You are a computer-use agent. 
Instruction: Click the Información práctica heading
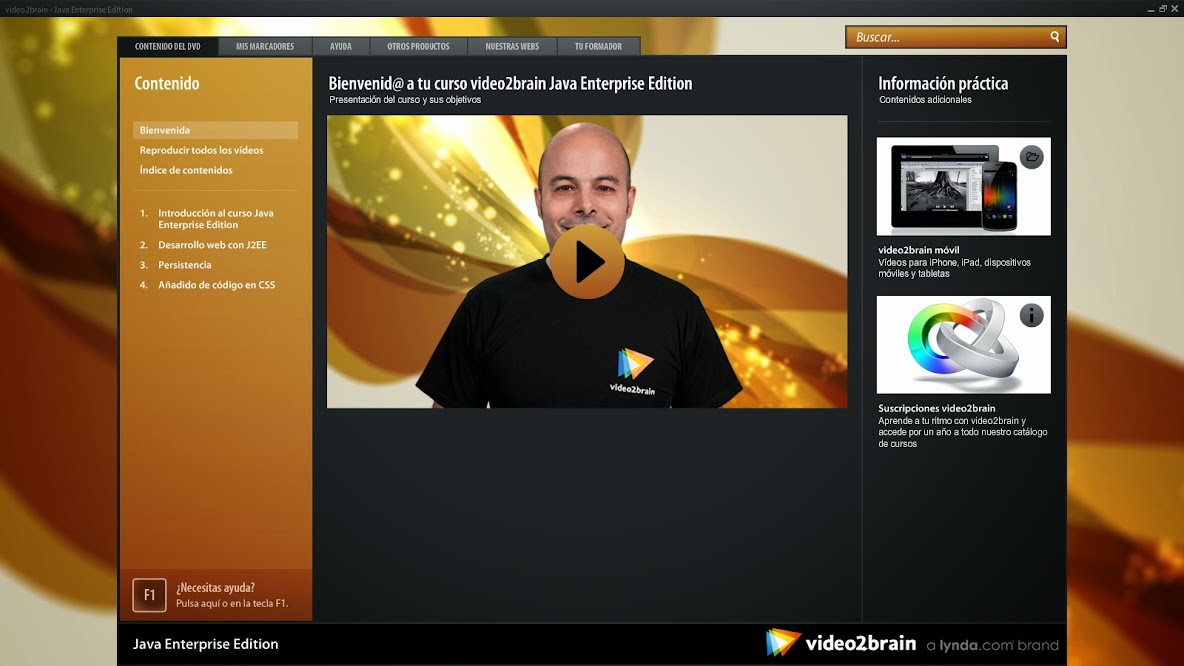click(x=943, y=83)
